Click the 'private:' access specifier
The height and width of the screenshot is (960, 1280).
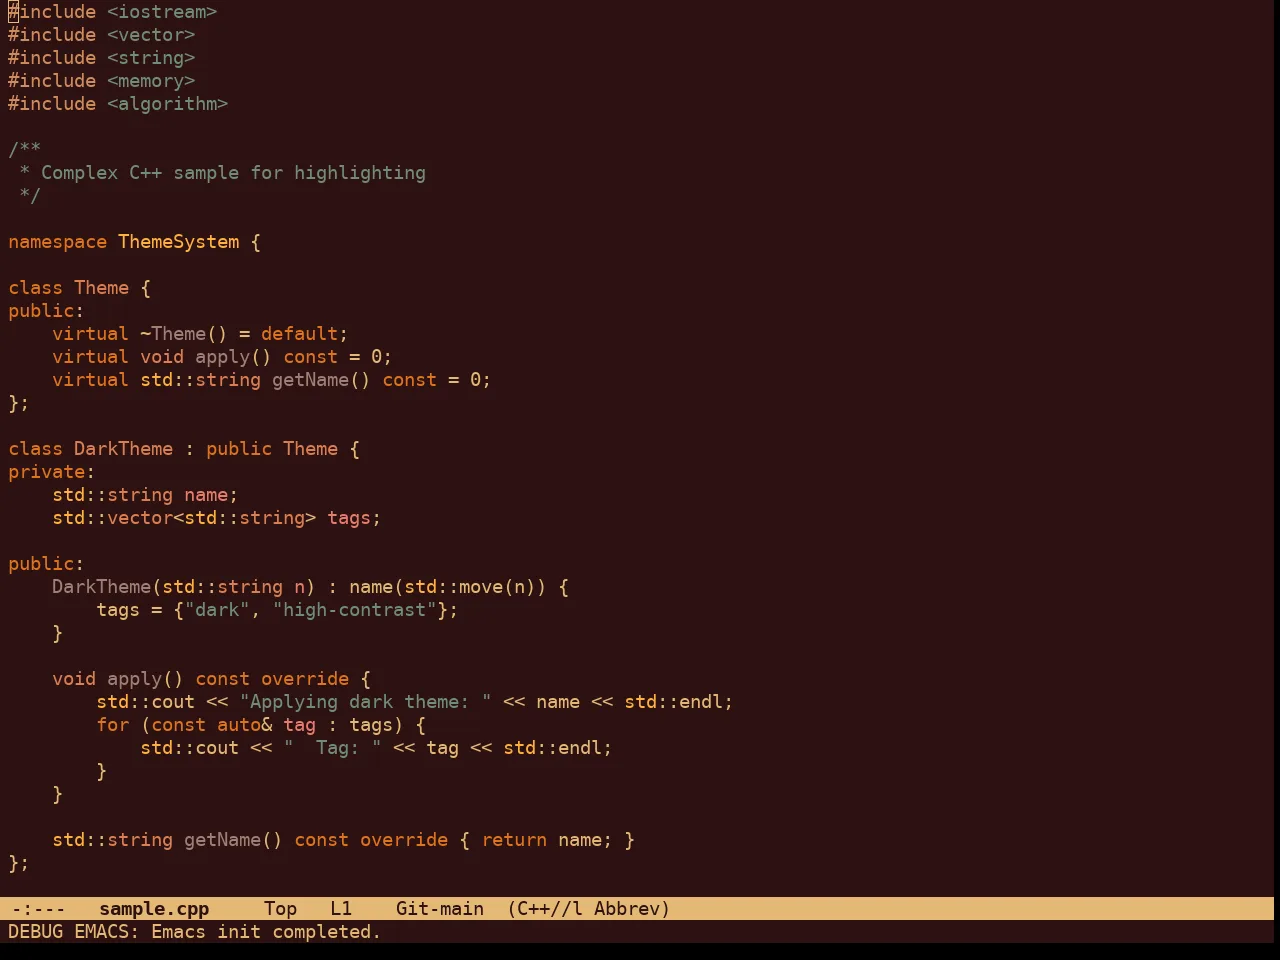point(52,472)
